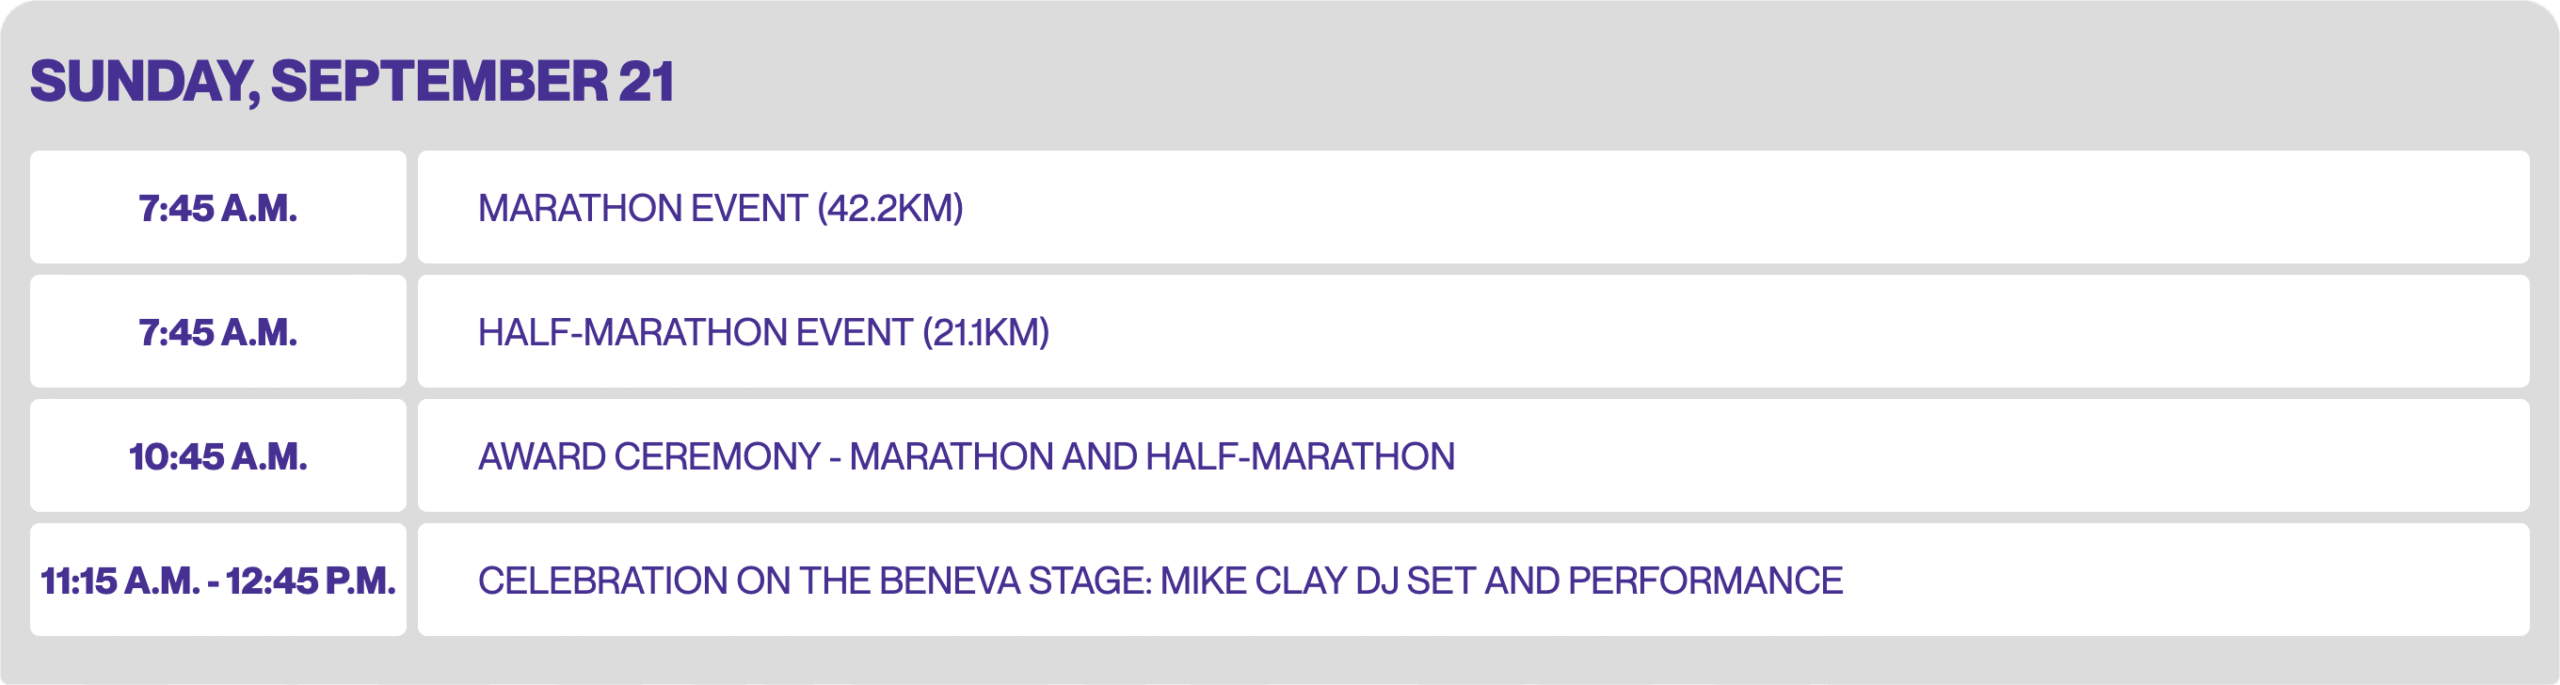Click the DJ SET AND PERFORMANCE text
This screenshot has height=685, width=2560.
coord(1598,580)
